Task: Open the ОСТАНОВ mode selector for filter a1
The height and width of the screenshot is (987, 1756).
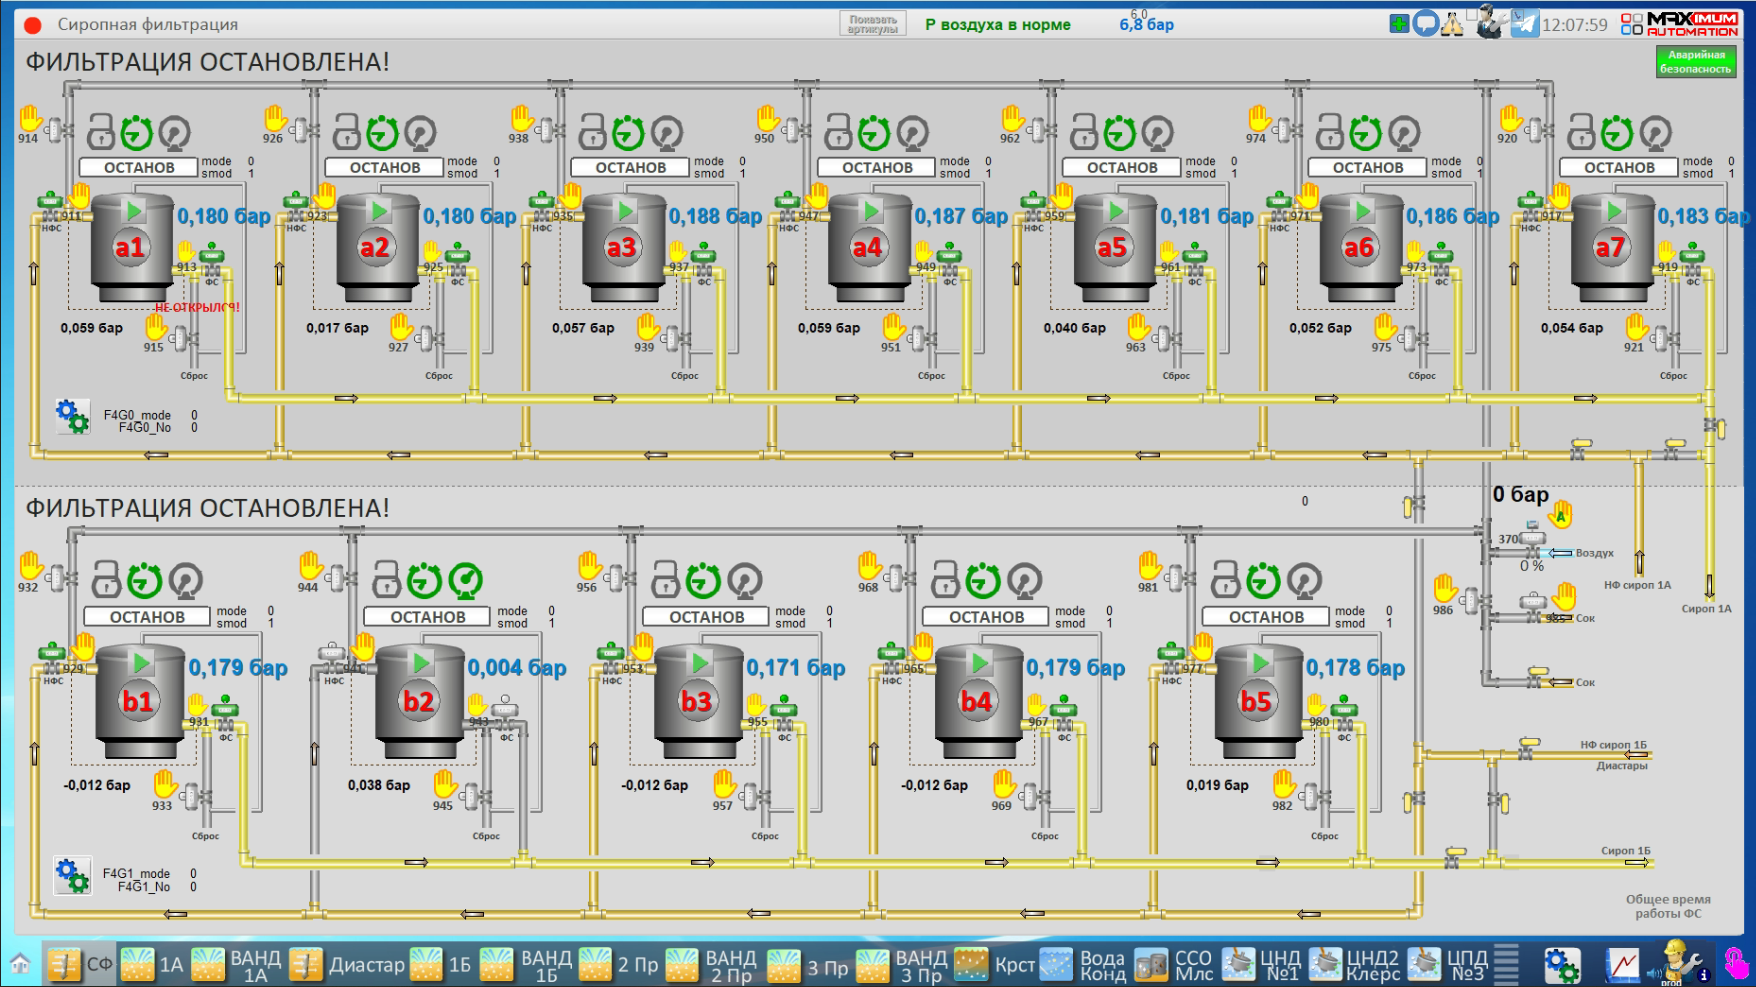Action: coord(139,168)
